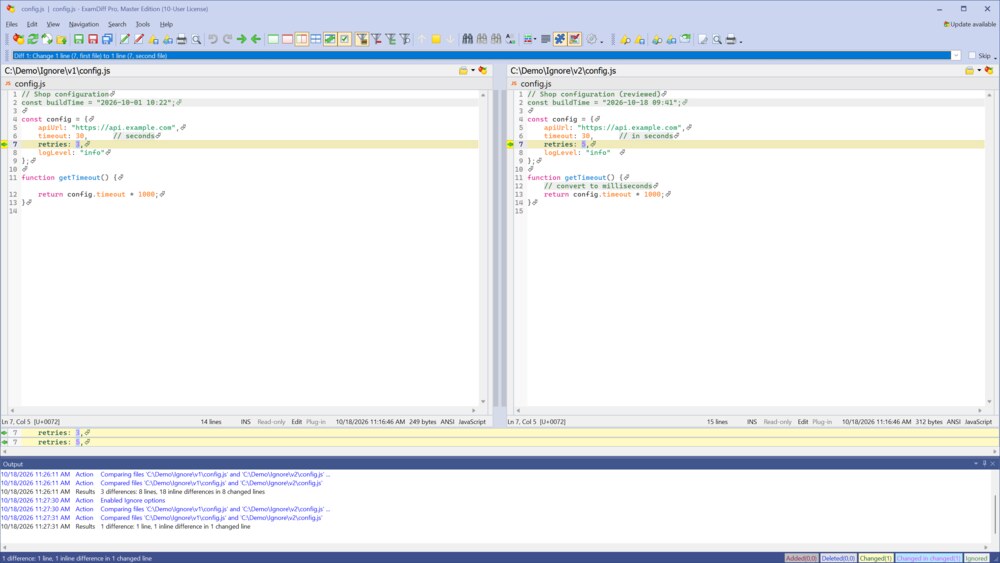Open the Navigation menu
The image size is (1000, 563).
point(84,24)
